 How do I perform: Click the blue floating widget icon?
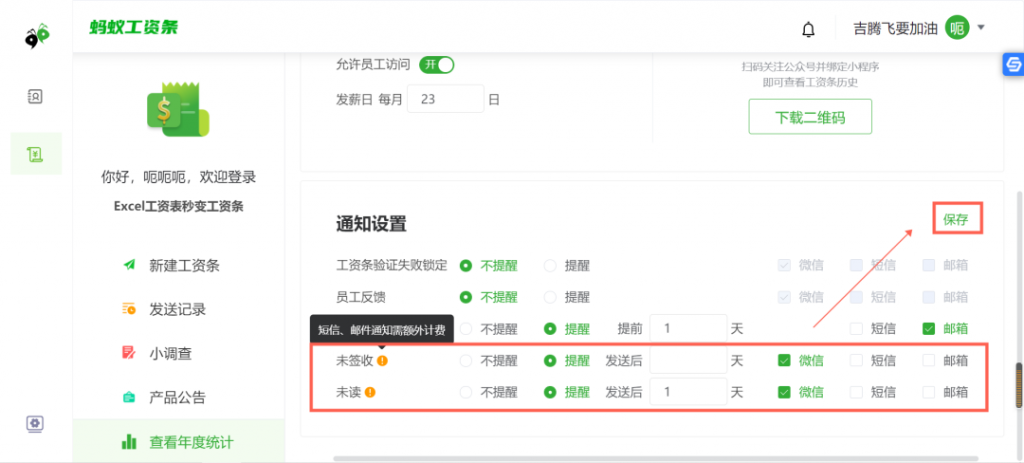[x=1011, y=65]
